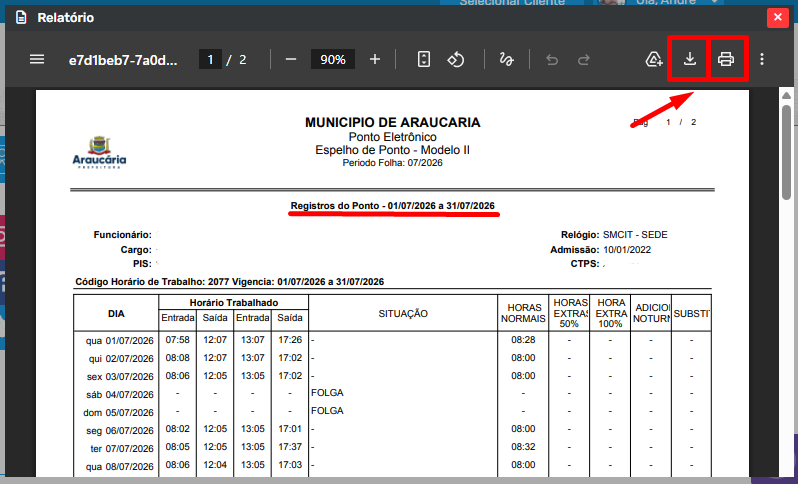Click the 17:26 exit time

(x=290, y=339)
